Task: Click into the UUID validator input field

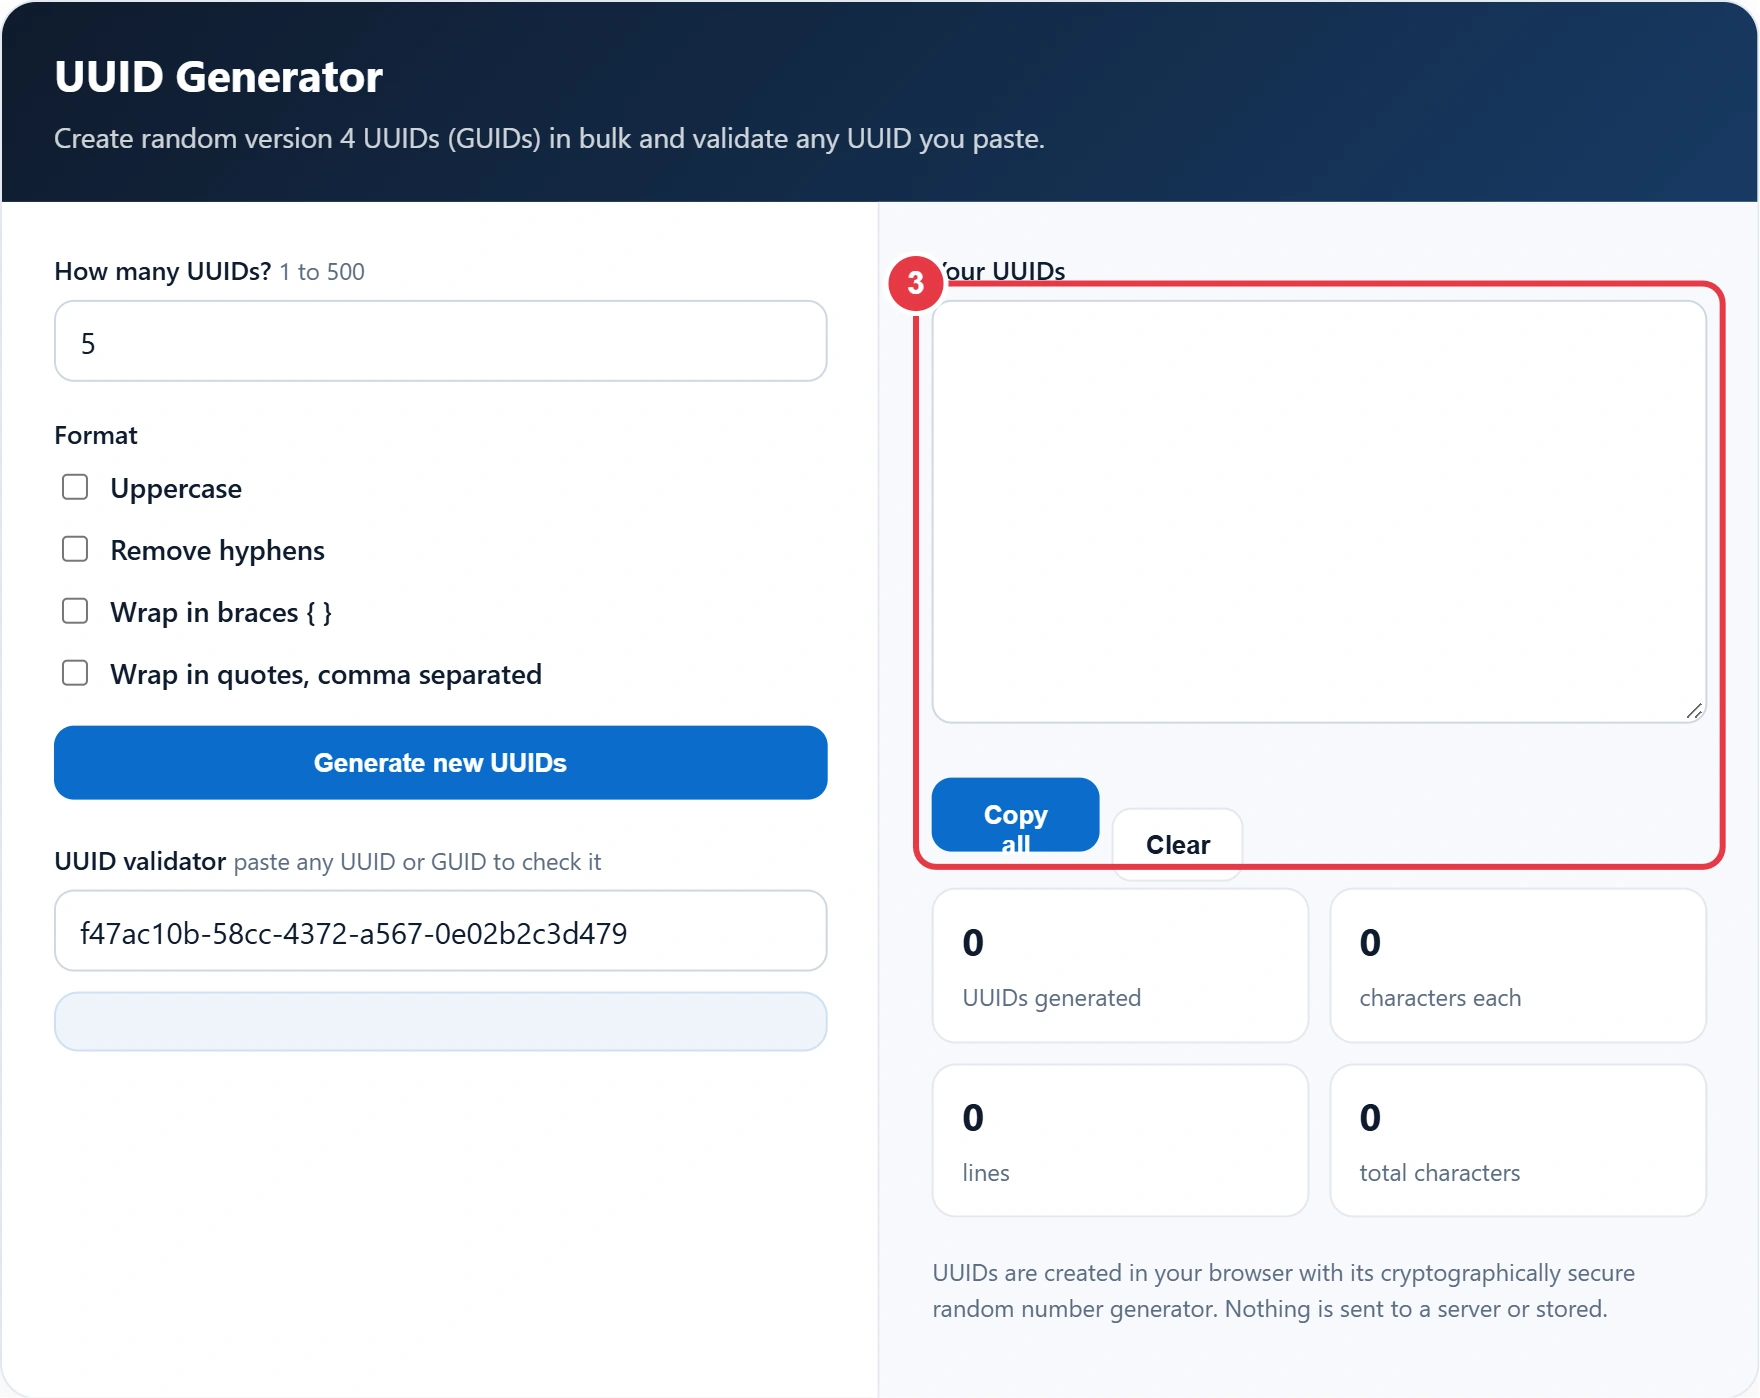Action: (440, 931)
